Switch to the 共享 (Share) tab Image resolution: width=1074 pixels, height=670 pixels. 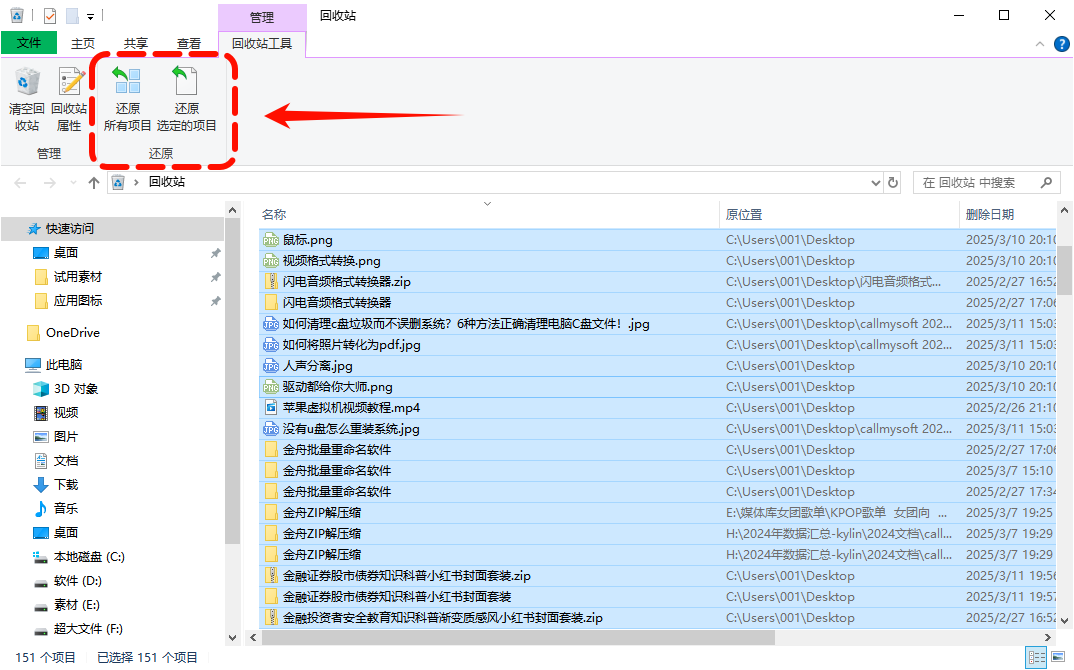(136, 43)
